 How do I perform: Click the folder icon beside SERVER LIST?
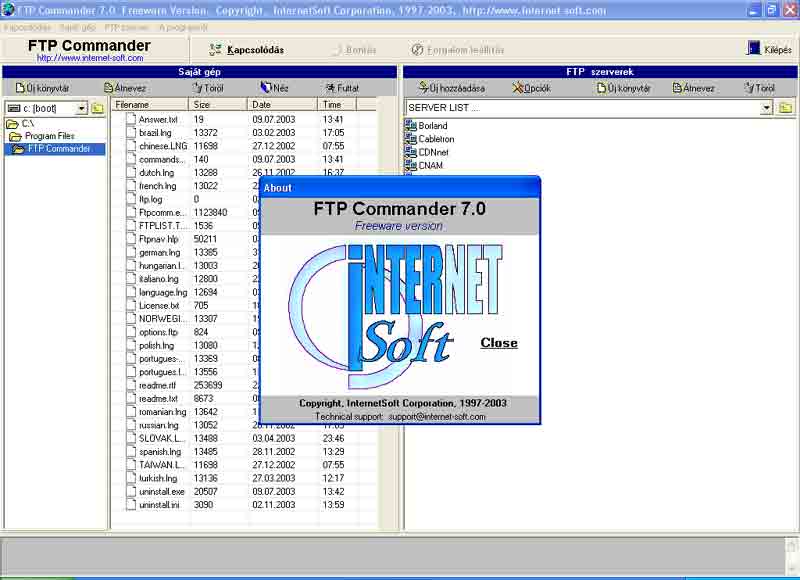(x=785, y=108)
